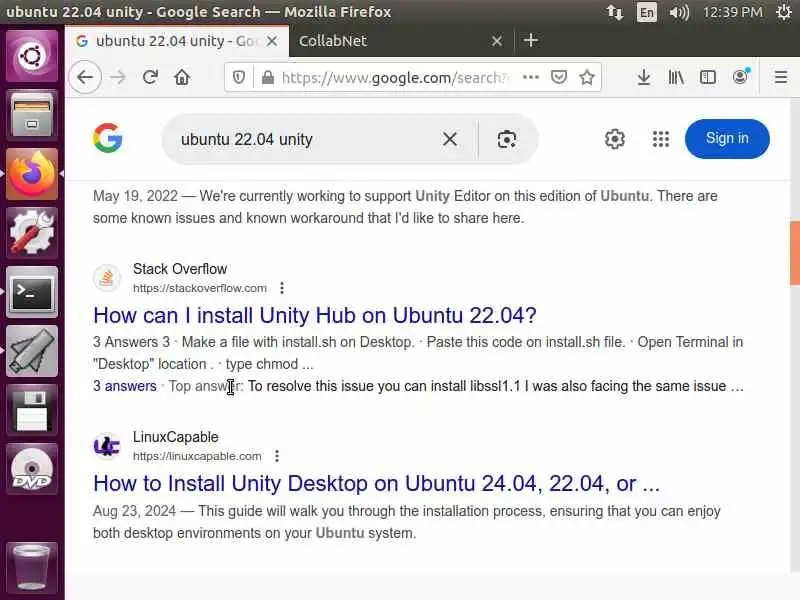Open System Settings from the launcher

(x=32, y=233)
